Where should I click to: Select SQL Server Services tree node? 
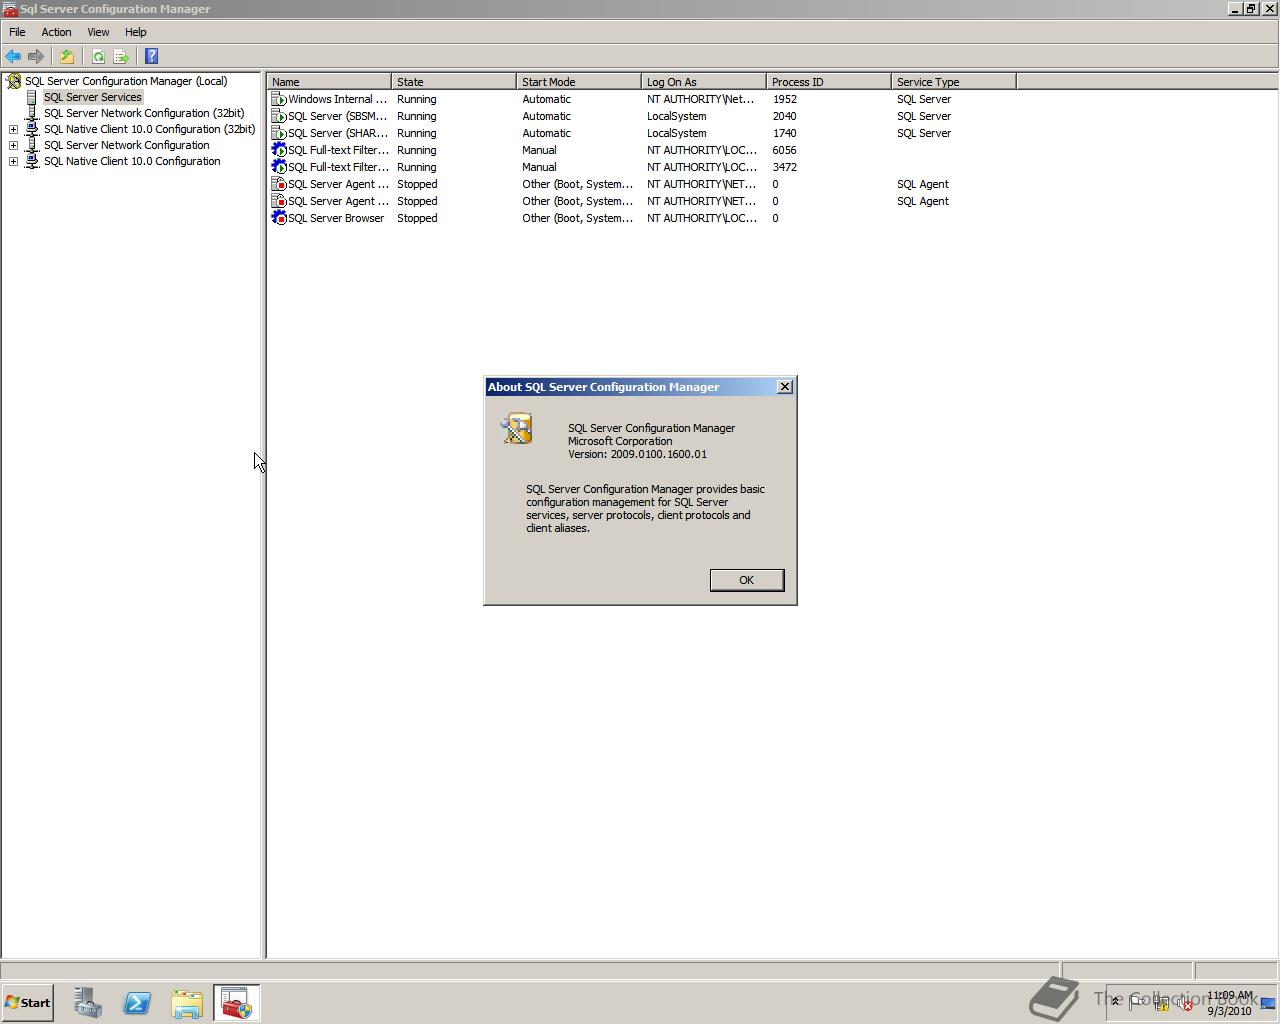click(93, 97)
